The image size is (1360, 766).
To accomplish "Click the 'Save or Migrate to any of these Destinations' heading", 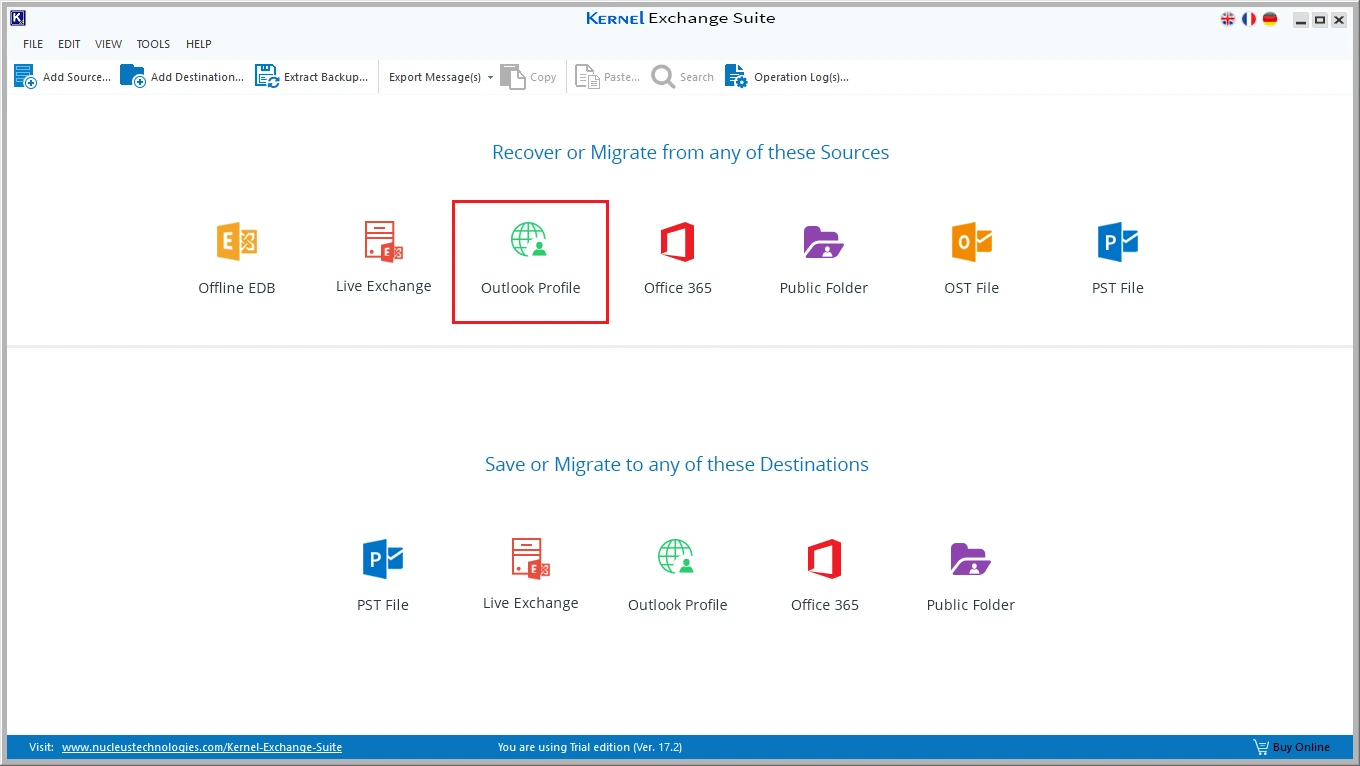I will [x=677, y=465].
